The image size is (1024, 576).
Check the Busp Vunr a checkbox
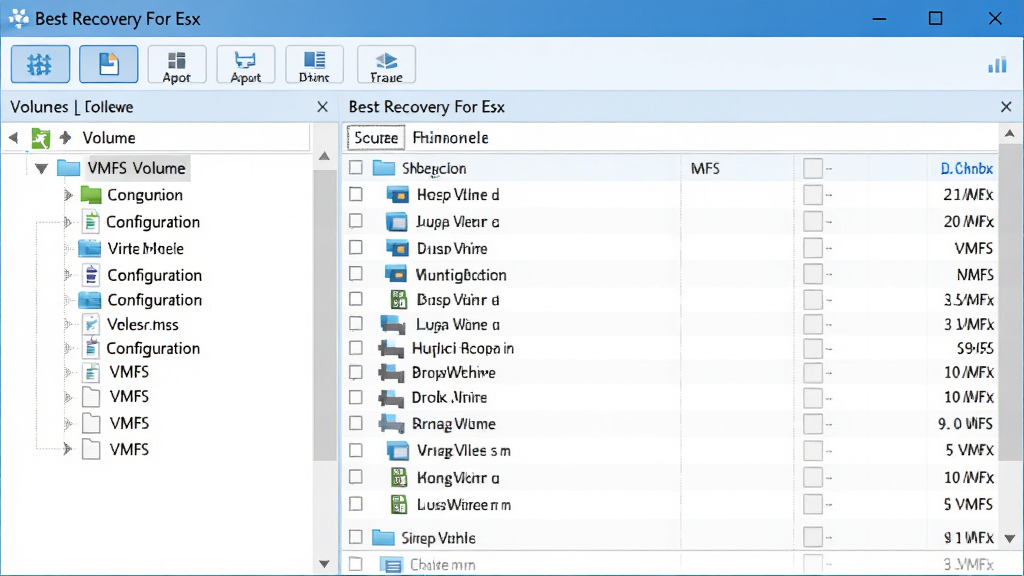click(x=355, y=298)
